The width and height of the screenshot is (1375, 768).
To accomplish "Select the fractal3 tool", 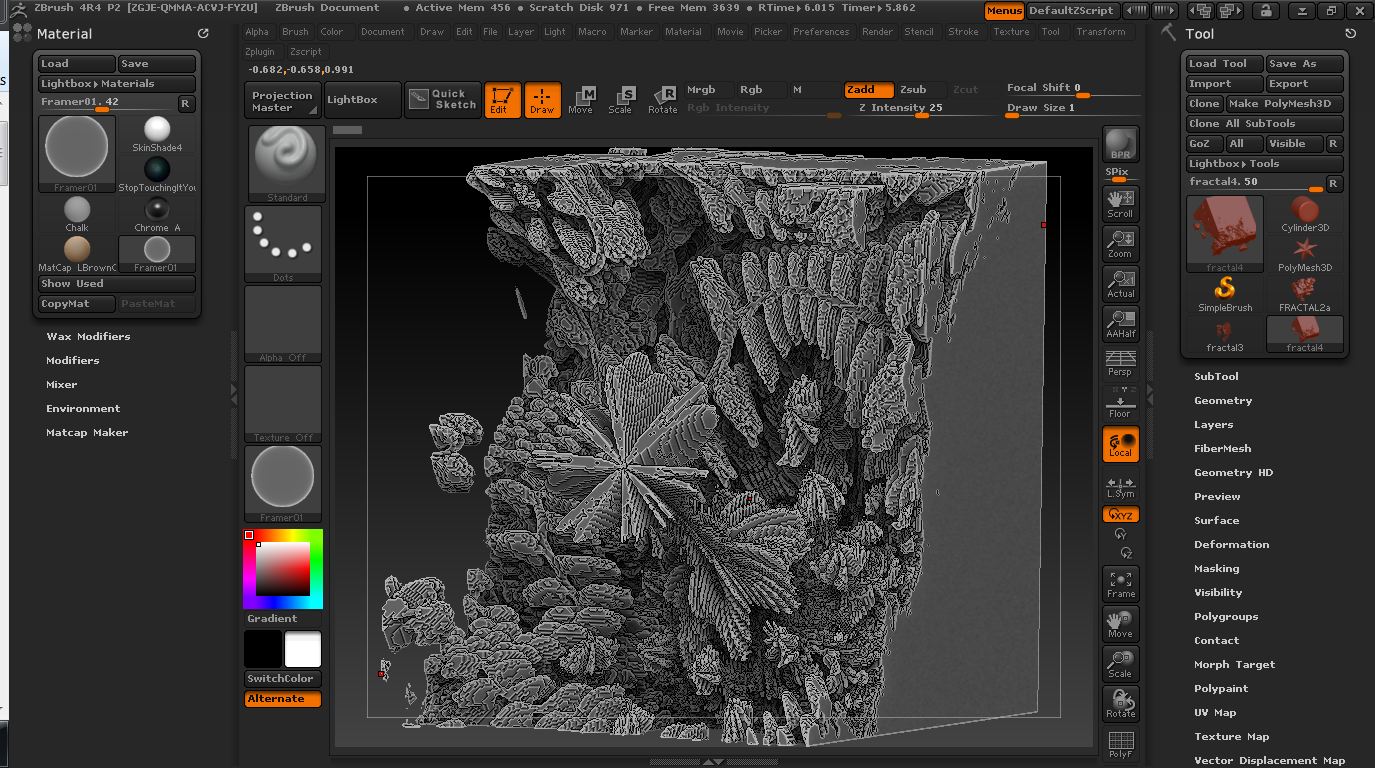I will pos(1225,334).
